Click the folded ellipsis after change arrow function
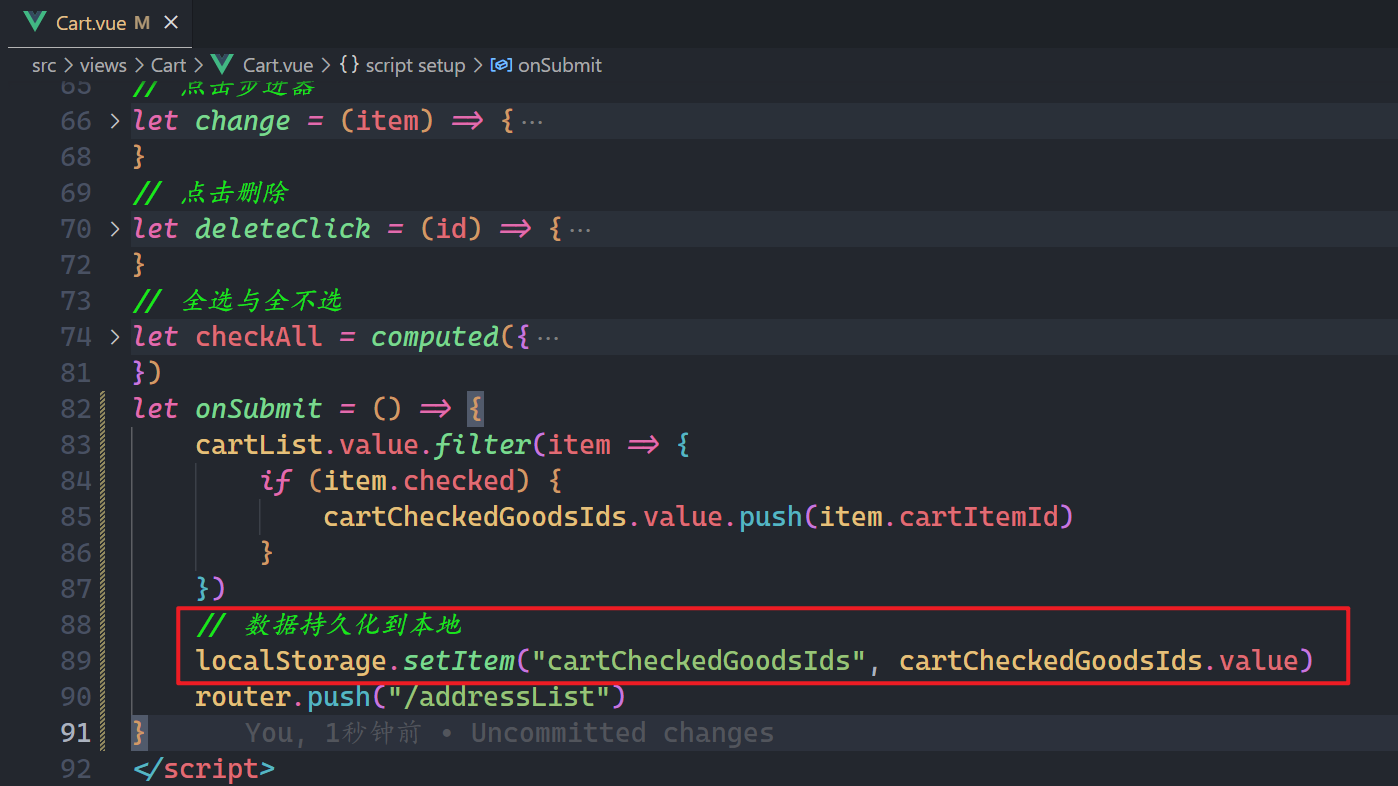This screenshot has height=786, width=1398. coord(532,122)
